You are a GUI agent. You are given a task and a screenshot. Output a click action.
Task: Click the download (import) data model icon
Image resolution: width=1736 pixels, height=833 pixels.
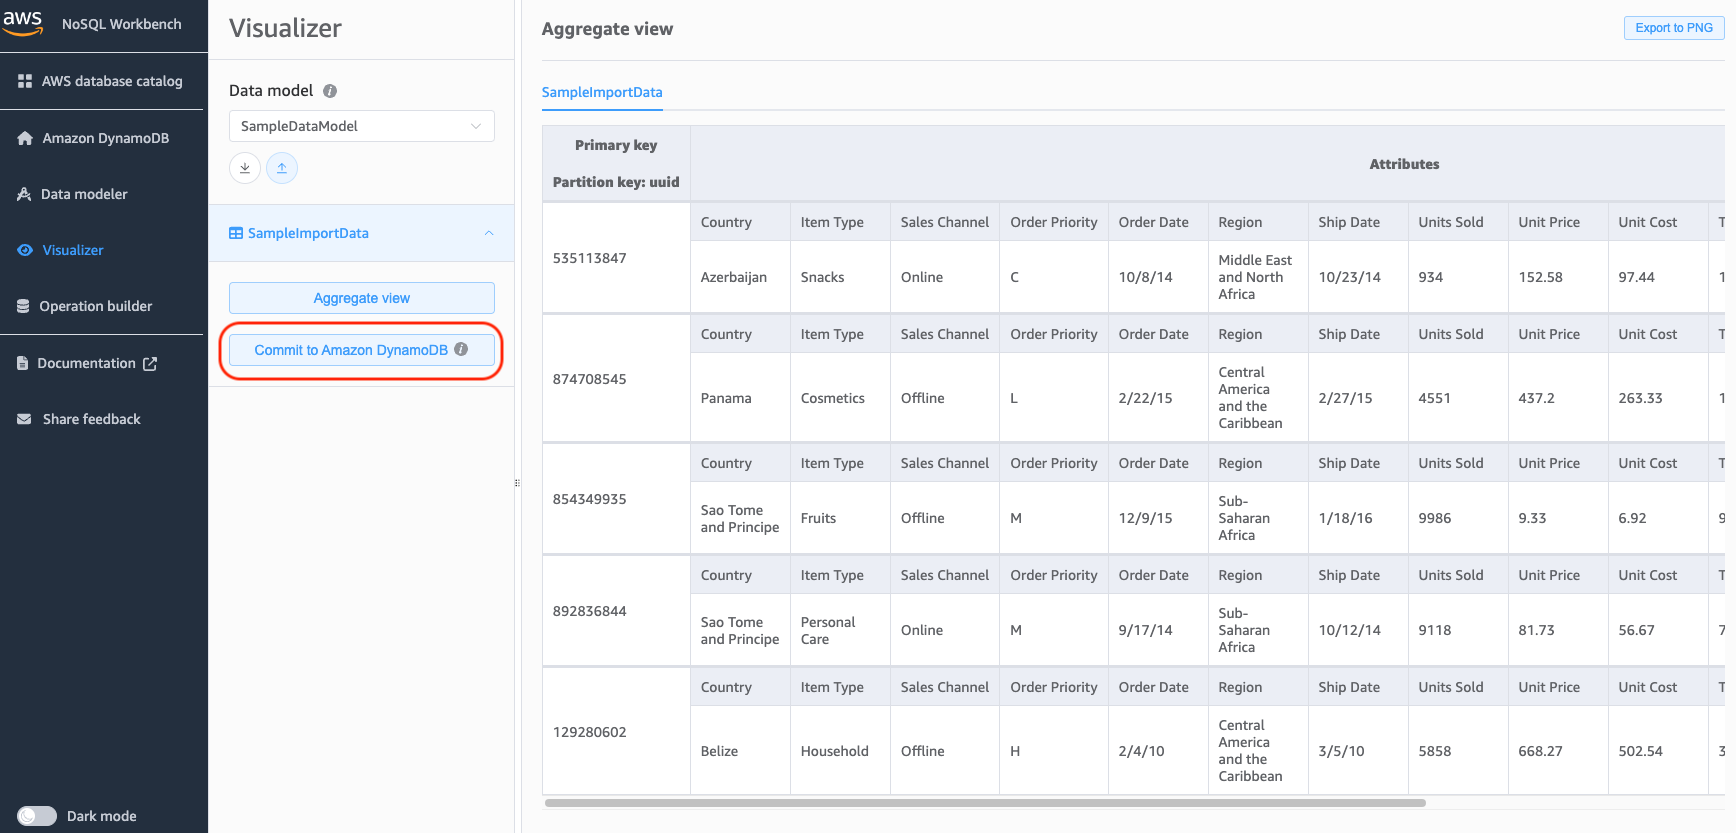[x=245, y=168]
